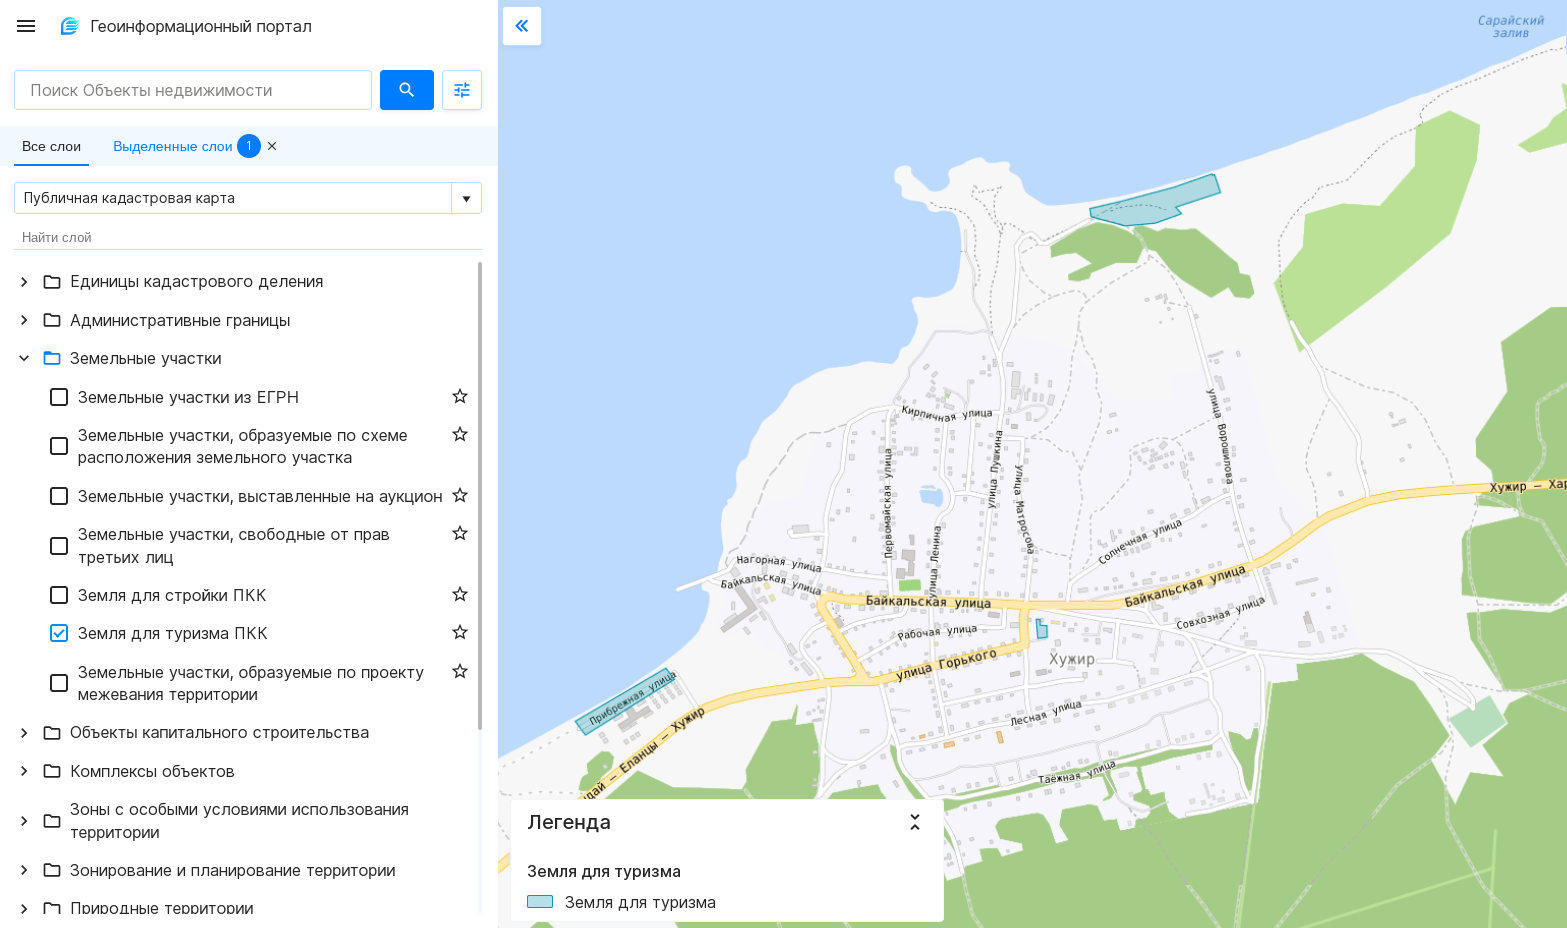Expand Единицы кадастрового деления folder

pos(24,282)
